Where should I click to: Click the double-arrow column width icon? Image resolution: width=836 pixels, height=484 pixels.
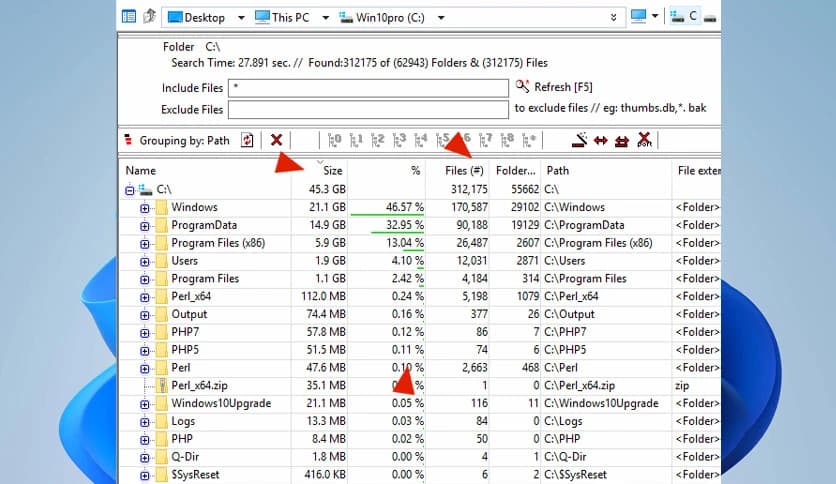pyautogui.click(x=601, y=141)
